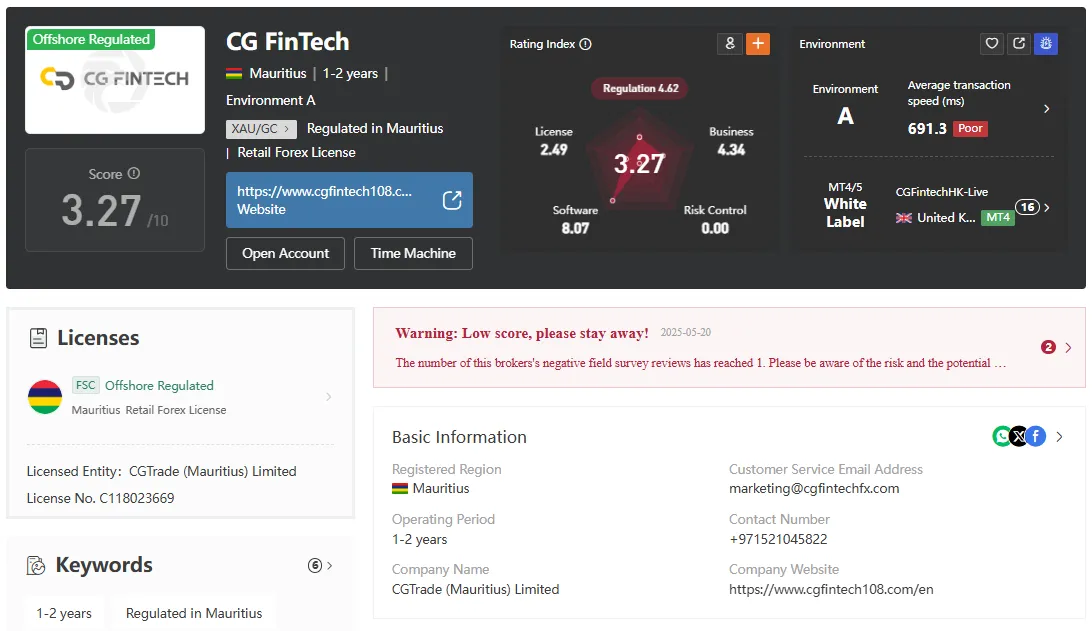Click the Regulation 4.62 pill
This screenshot has height=631, width=1092.
point(640,88)
